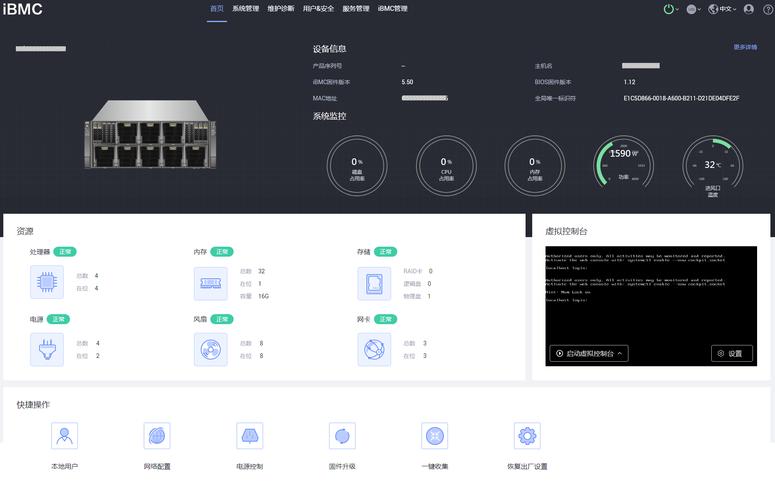Click the 风扇 fan icon
Viewport: 775px width, 500px height.
(211, 349)
